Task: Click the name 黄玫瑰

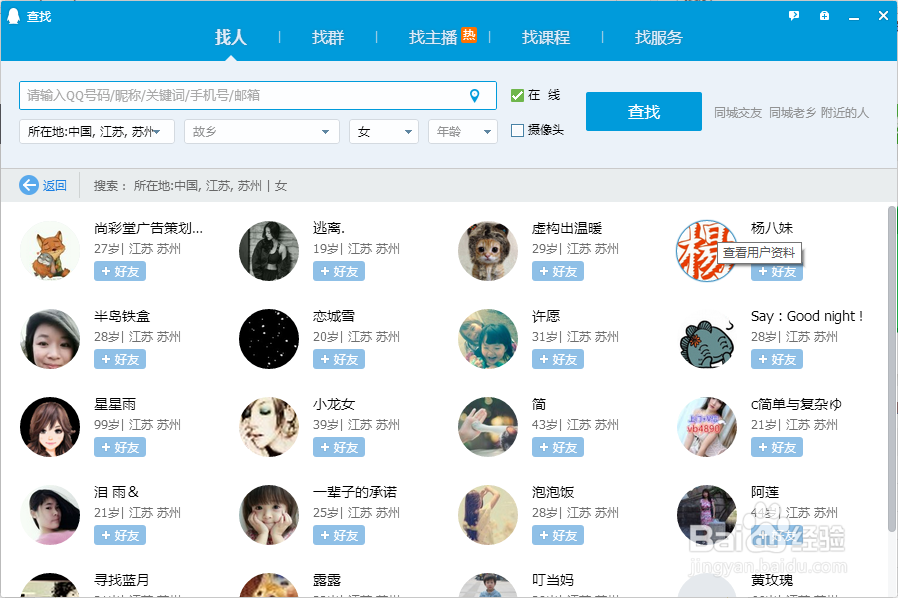Action: (772, 580)
